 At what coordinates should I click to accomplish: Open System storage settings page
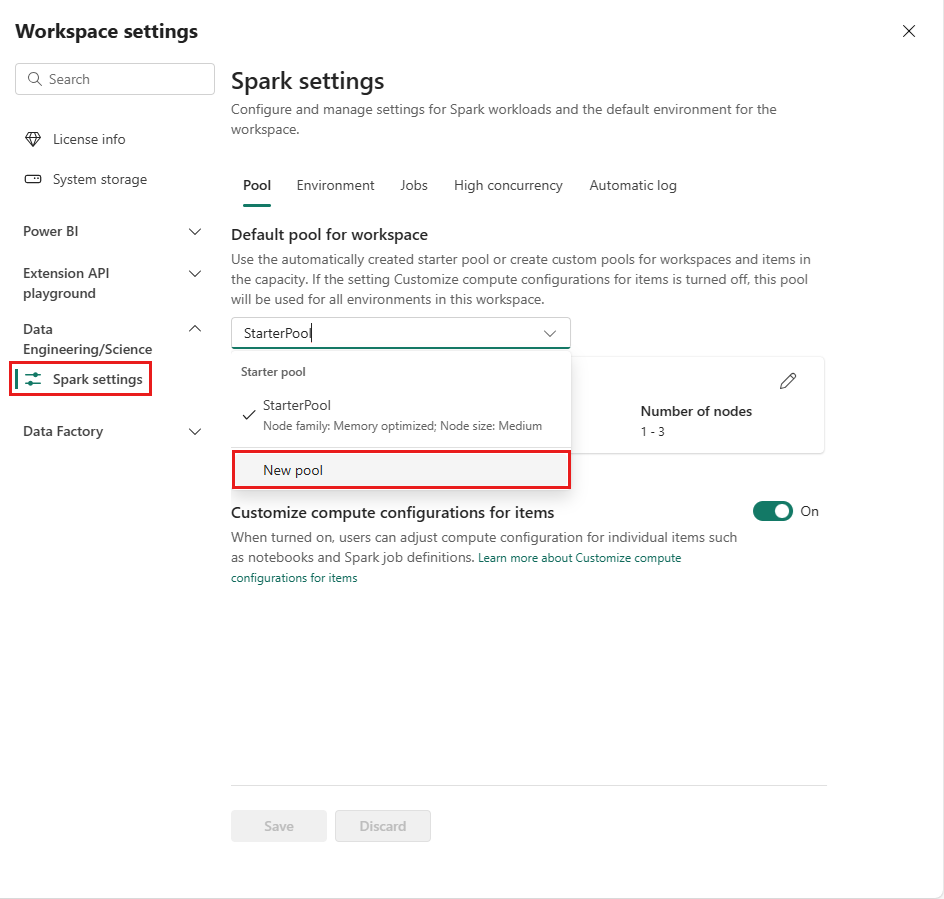(x=85, y=179)
